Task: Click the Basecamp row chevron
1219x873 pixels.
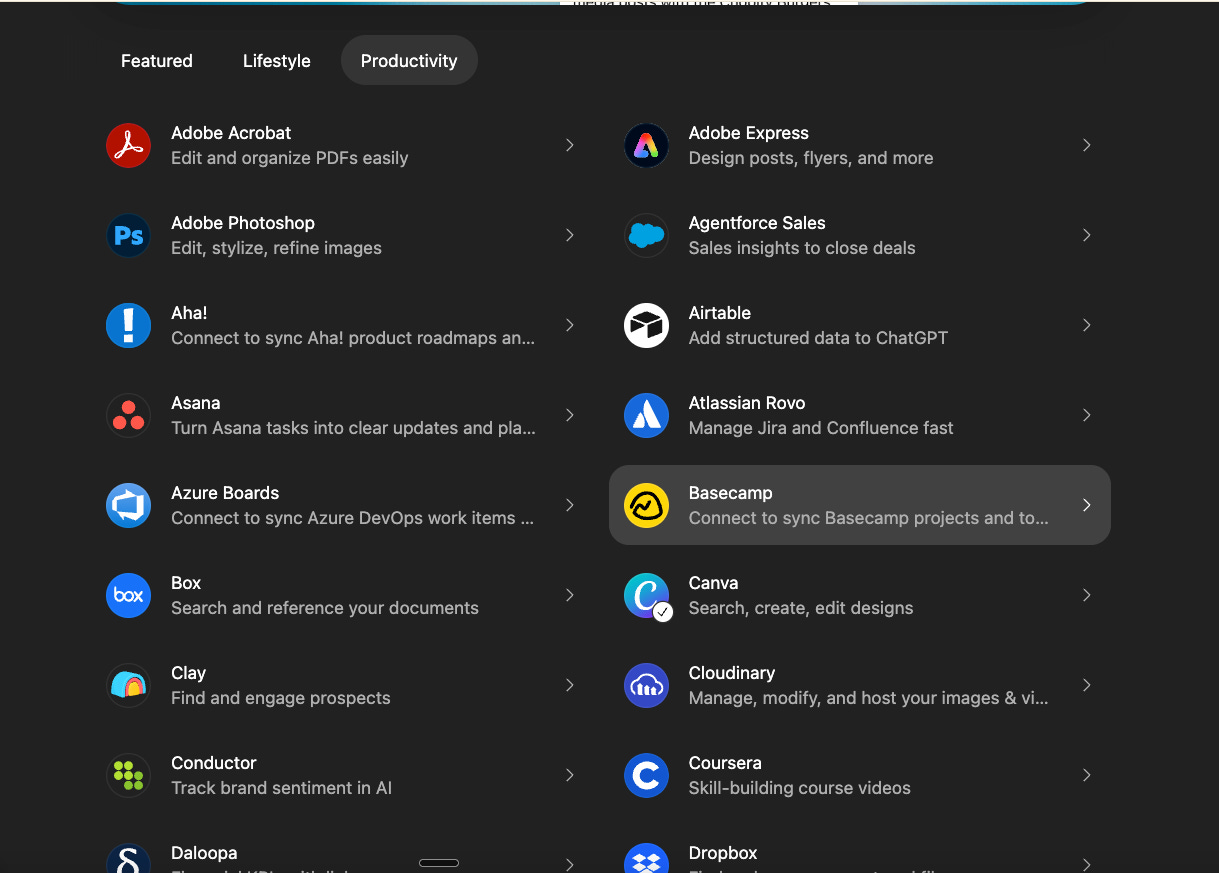Action: (1087, 505)
